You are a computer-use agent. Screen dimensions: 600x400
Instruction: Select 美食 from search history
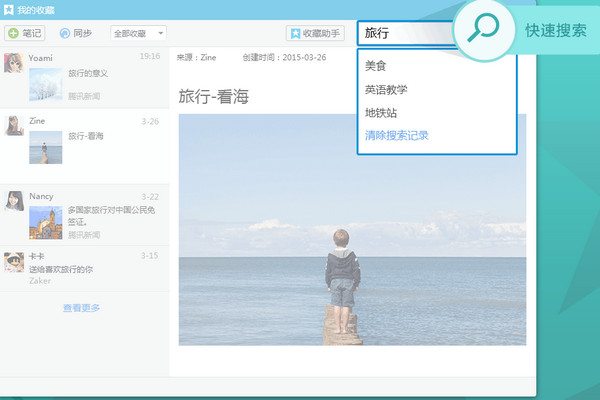point(375,68)
